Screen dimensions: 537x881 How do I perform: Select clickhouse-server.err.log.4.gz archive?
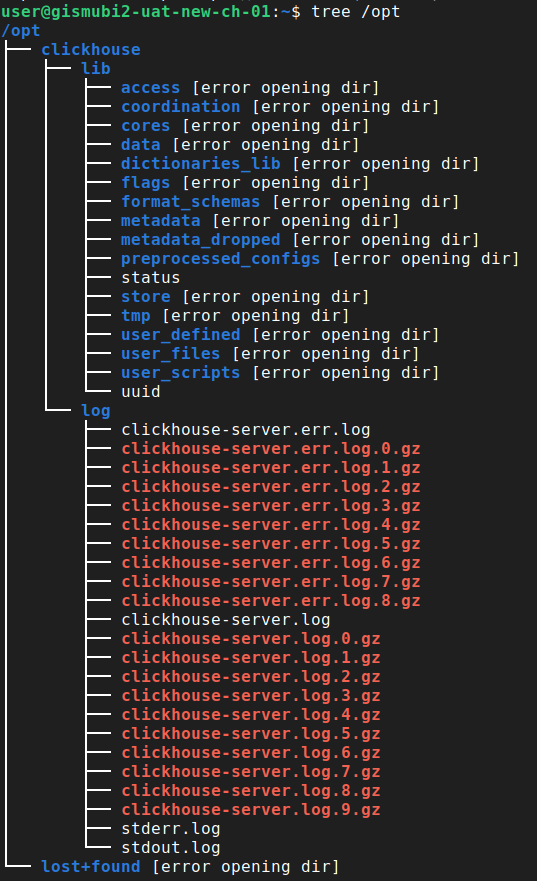pyautogui.click(x=271, y=525)
